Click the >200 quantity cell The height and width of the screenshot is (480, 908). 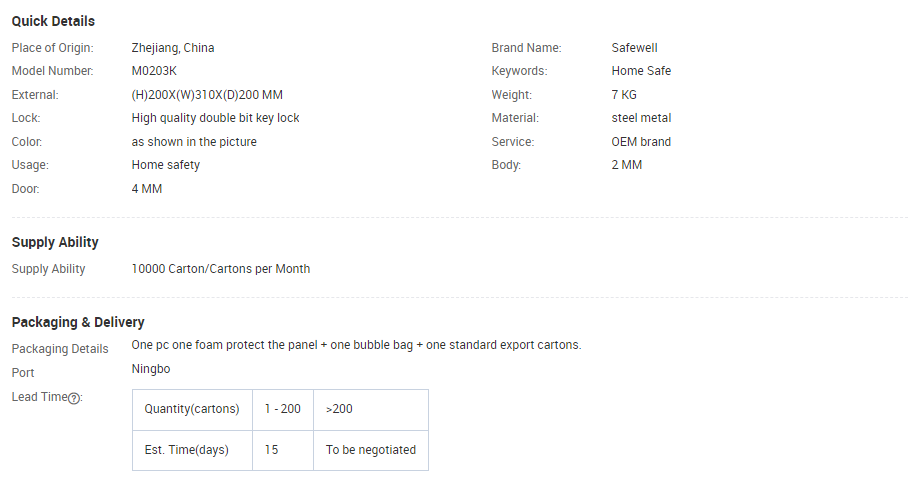point(371,409)
